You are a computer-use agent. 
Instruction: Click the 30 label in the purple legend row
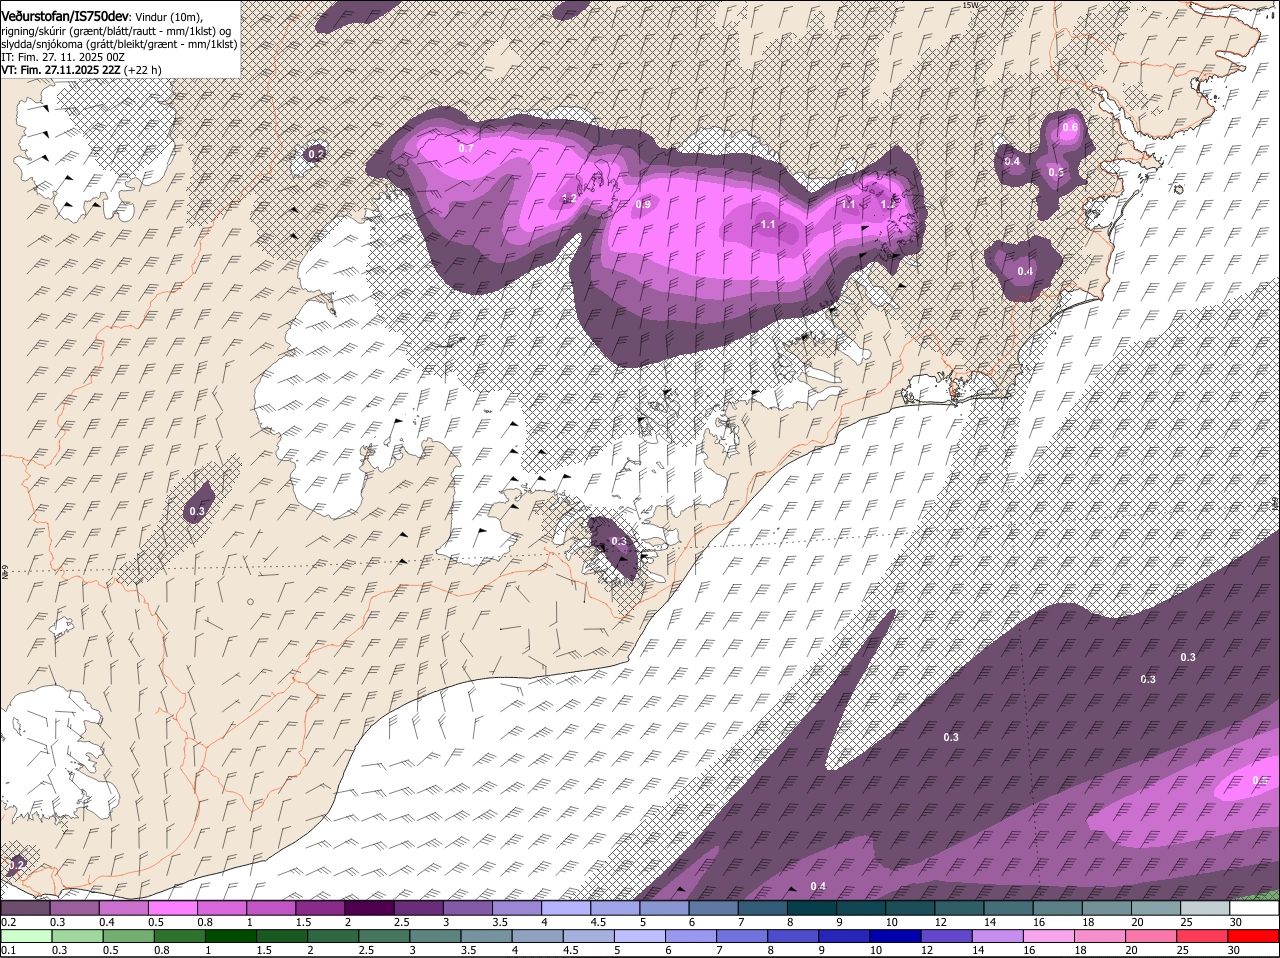(x=1236, y=921)
